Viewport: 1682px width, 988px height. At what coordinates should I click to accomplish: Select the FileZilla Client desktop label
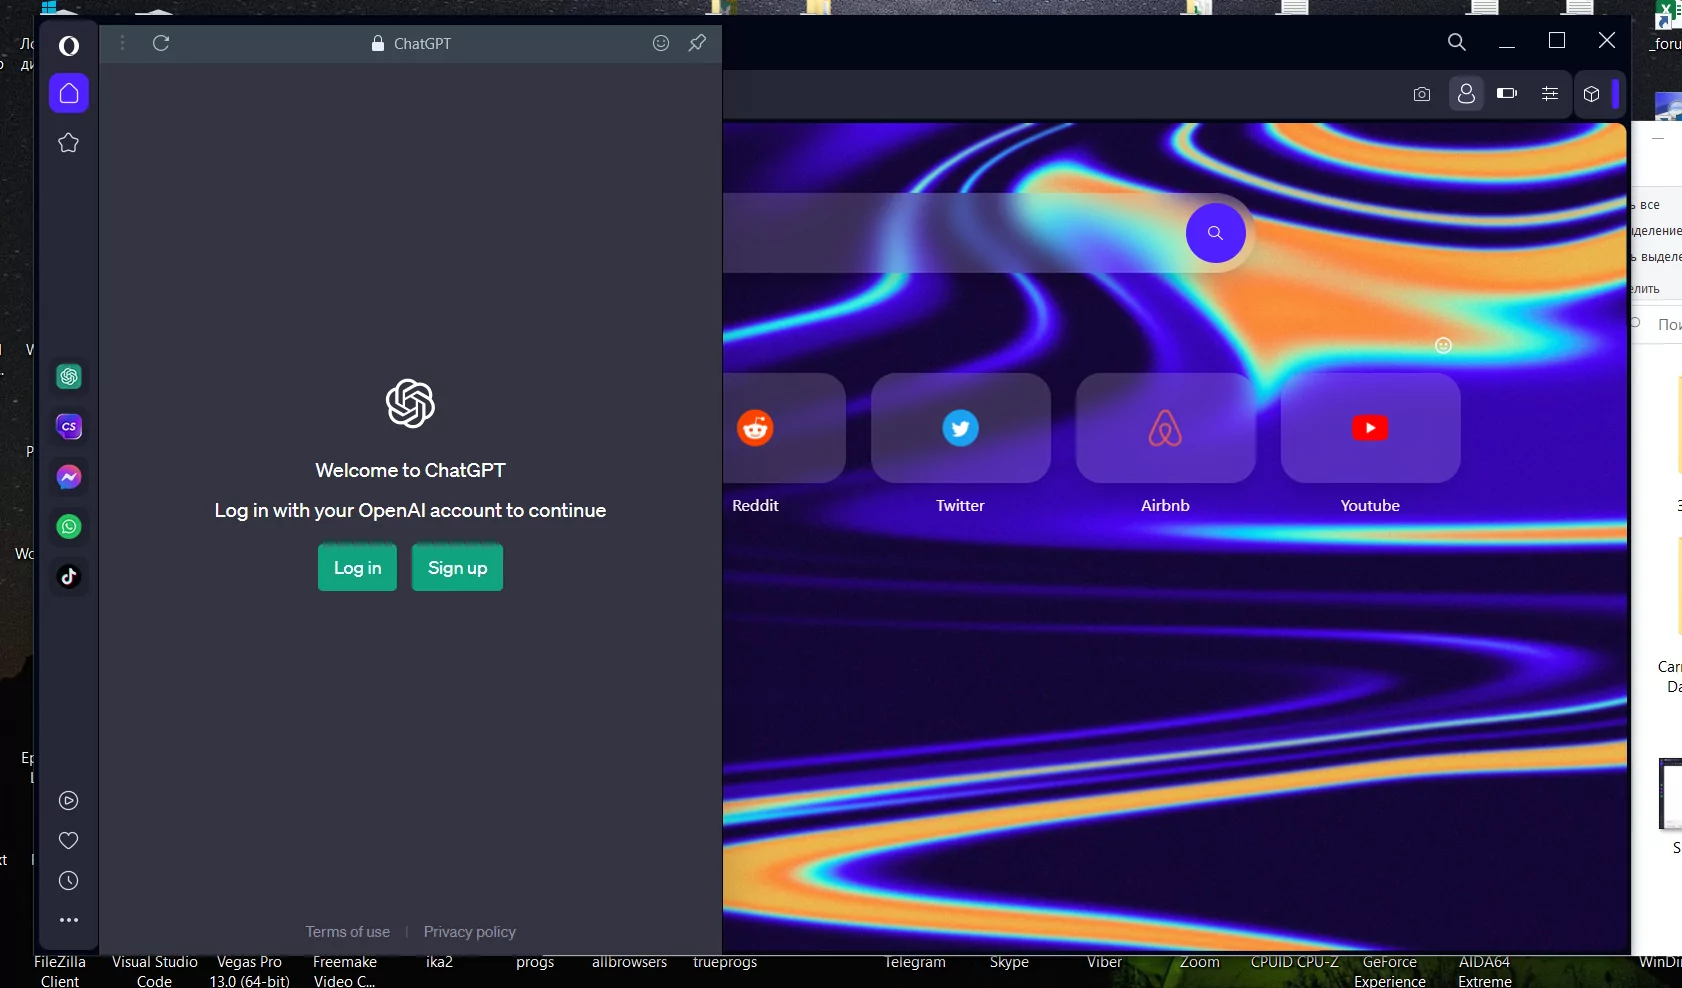click(60, 971)
